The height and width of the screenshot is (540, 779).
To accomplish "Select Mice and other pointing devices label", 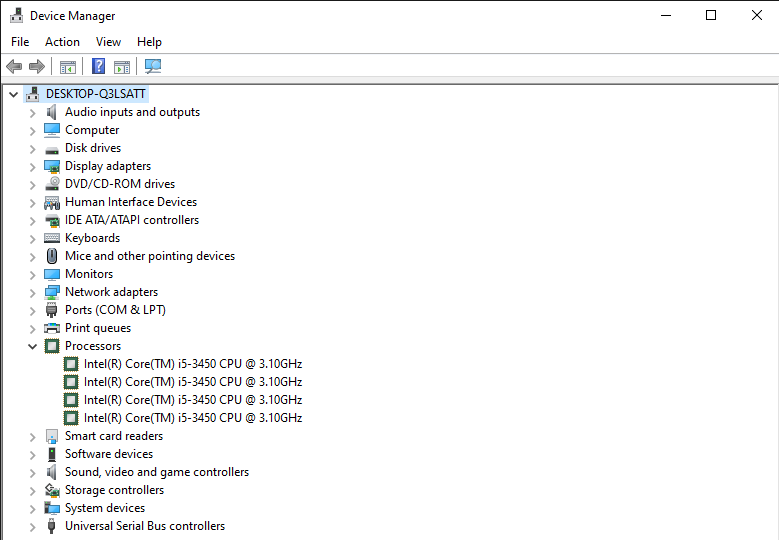I will click(150, 256).
